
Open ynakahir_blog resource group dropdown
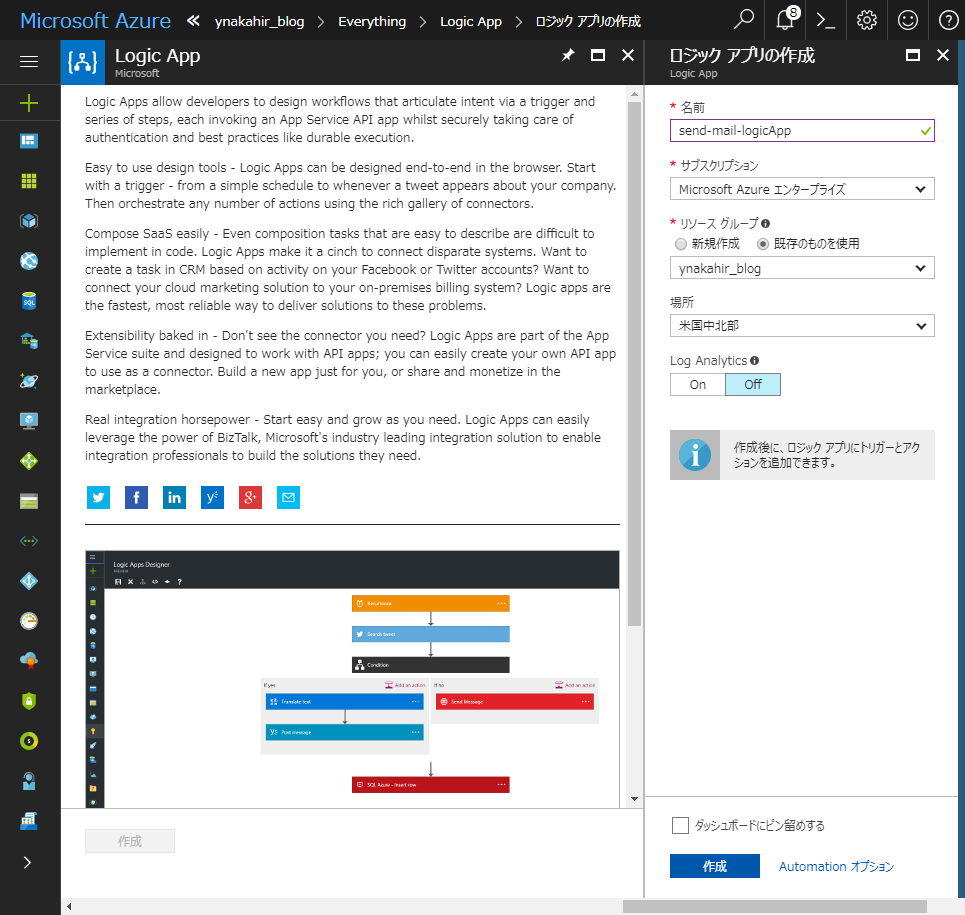coord(802,268)
